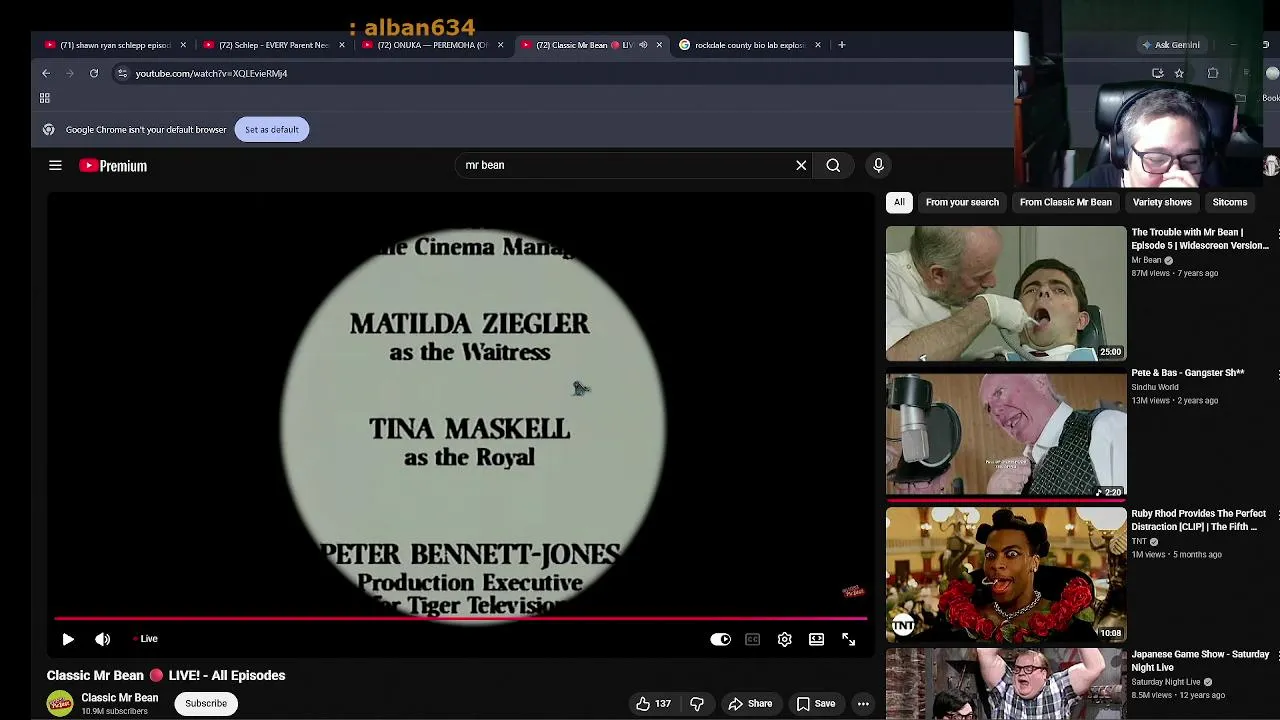This screenshot has height=720, width=1280.
Task: Open the YouTube guide hamburger menu
Action: click(x=55, y=166)
